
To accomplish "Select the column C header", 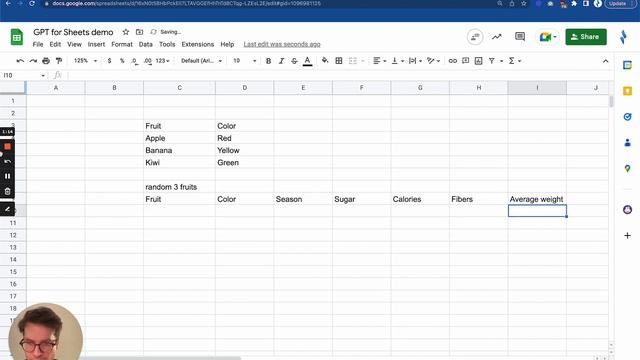I will [x=180, y=88].
